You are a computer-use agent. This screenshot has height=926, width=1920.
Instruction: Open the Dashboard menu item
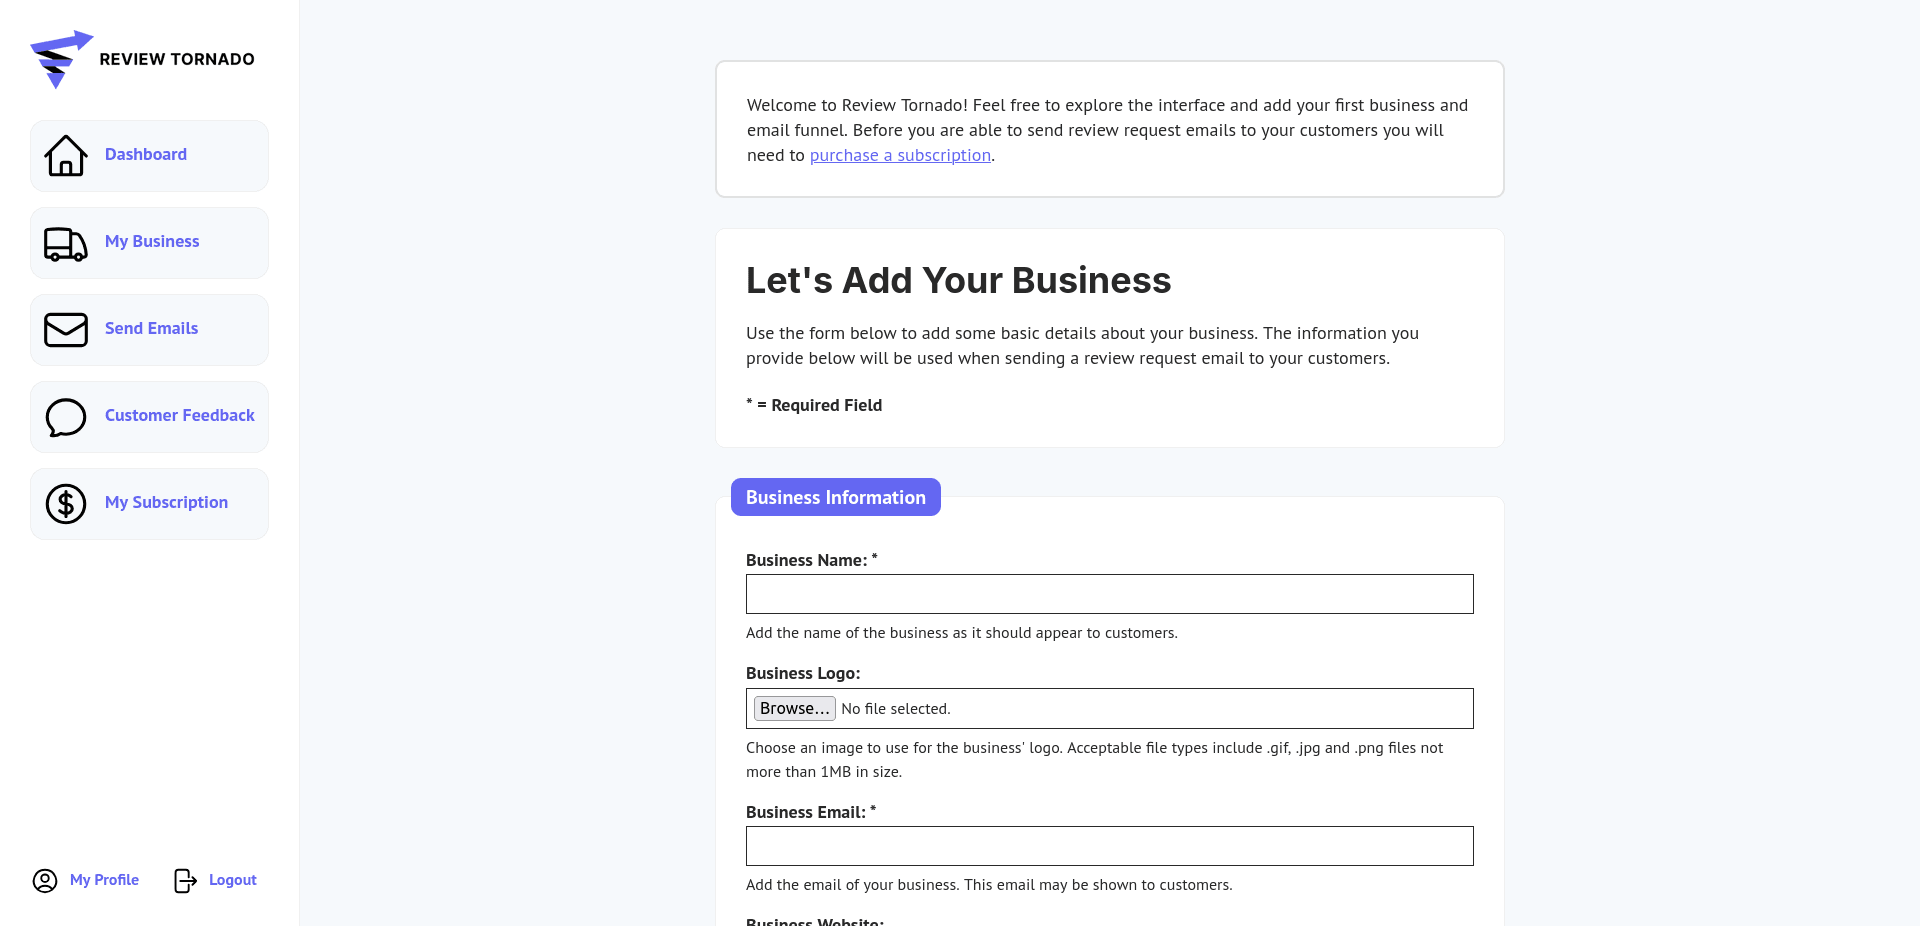(146, 154)
